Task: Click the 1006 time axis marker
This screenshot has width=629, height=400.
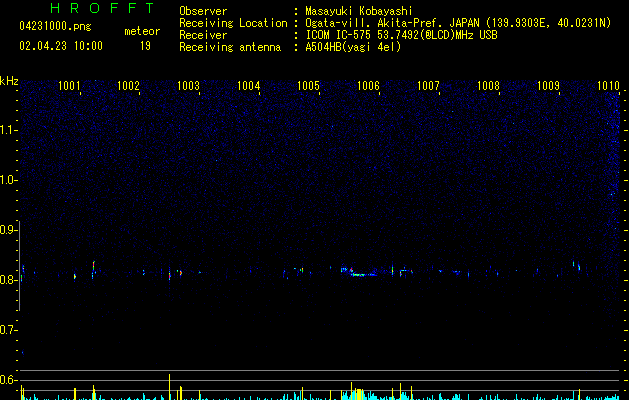Action: 369,86
